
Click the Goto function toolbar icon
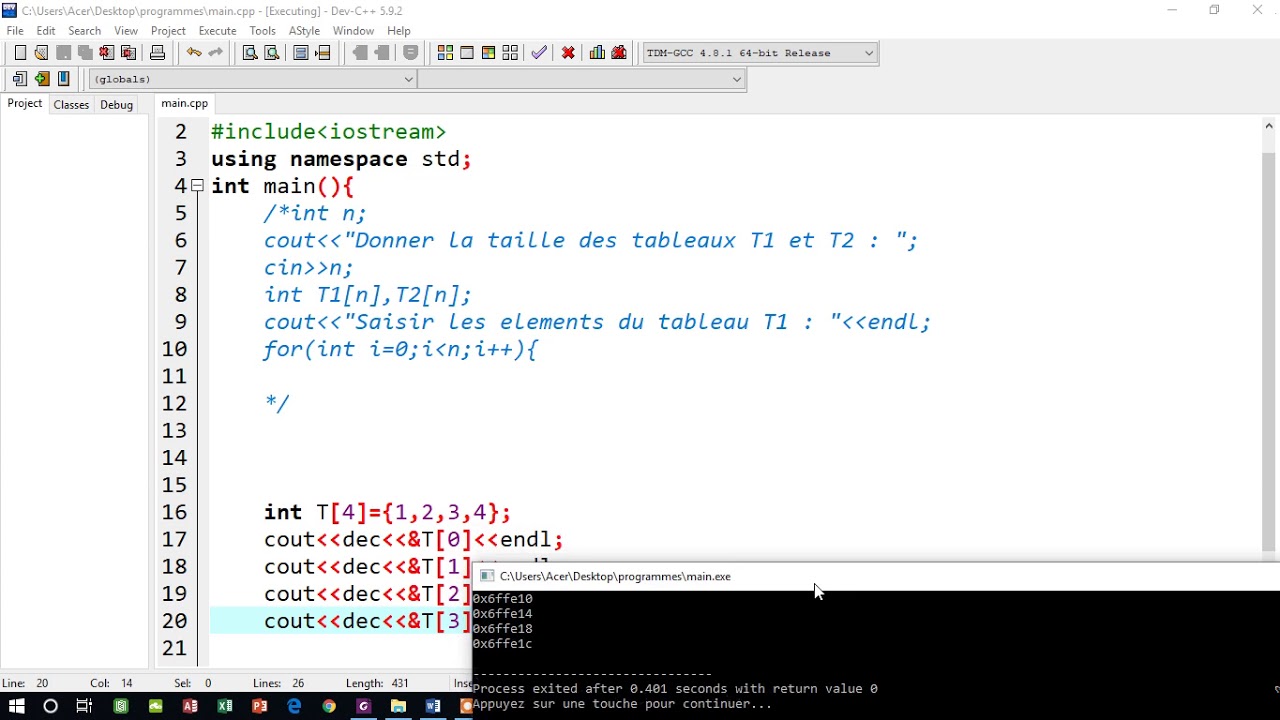click(301, 53)
